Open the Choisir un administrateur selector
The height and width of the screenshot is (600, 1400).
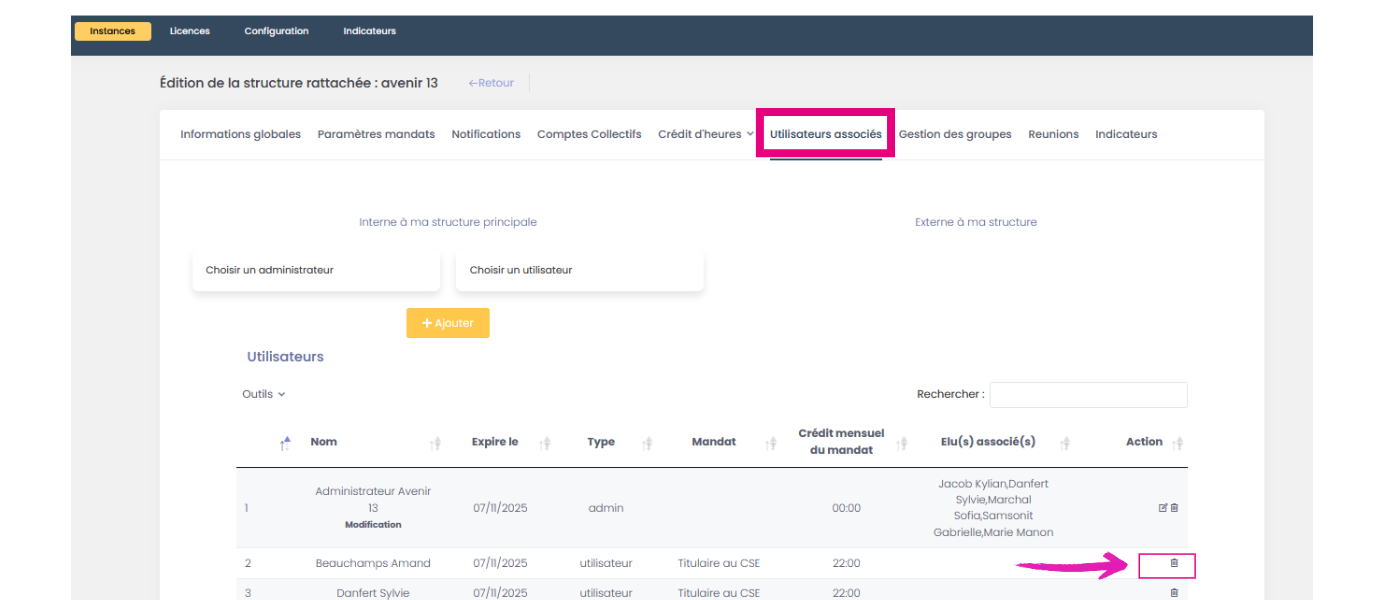(x=316, y=270)
